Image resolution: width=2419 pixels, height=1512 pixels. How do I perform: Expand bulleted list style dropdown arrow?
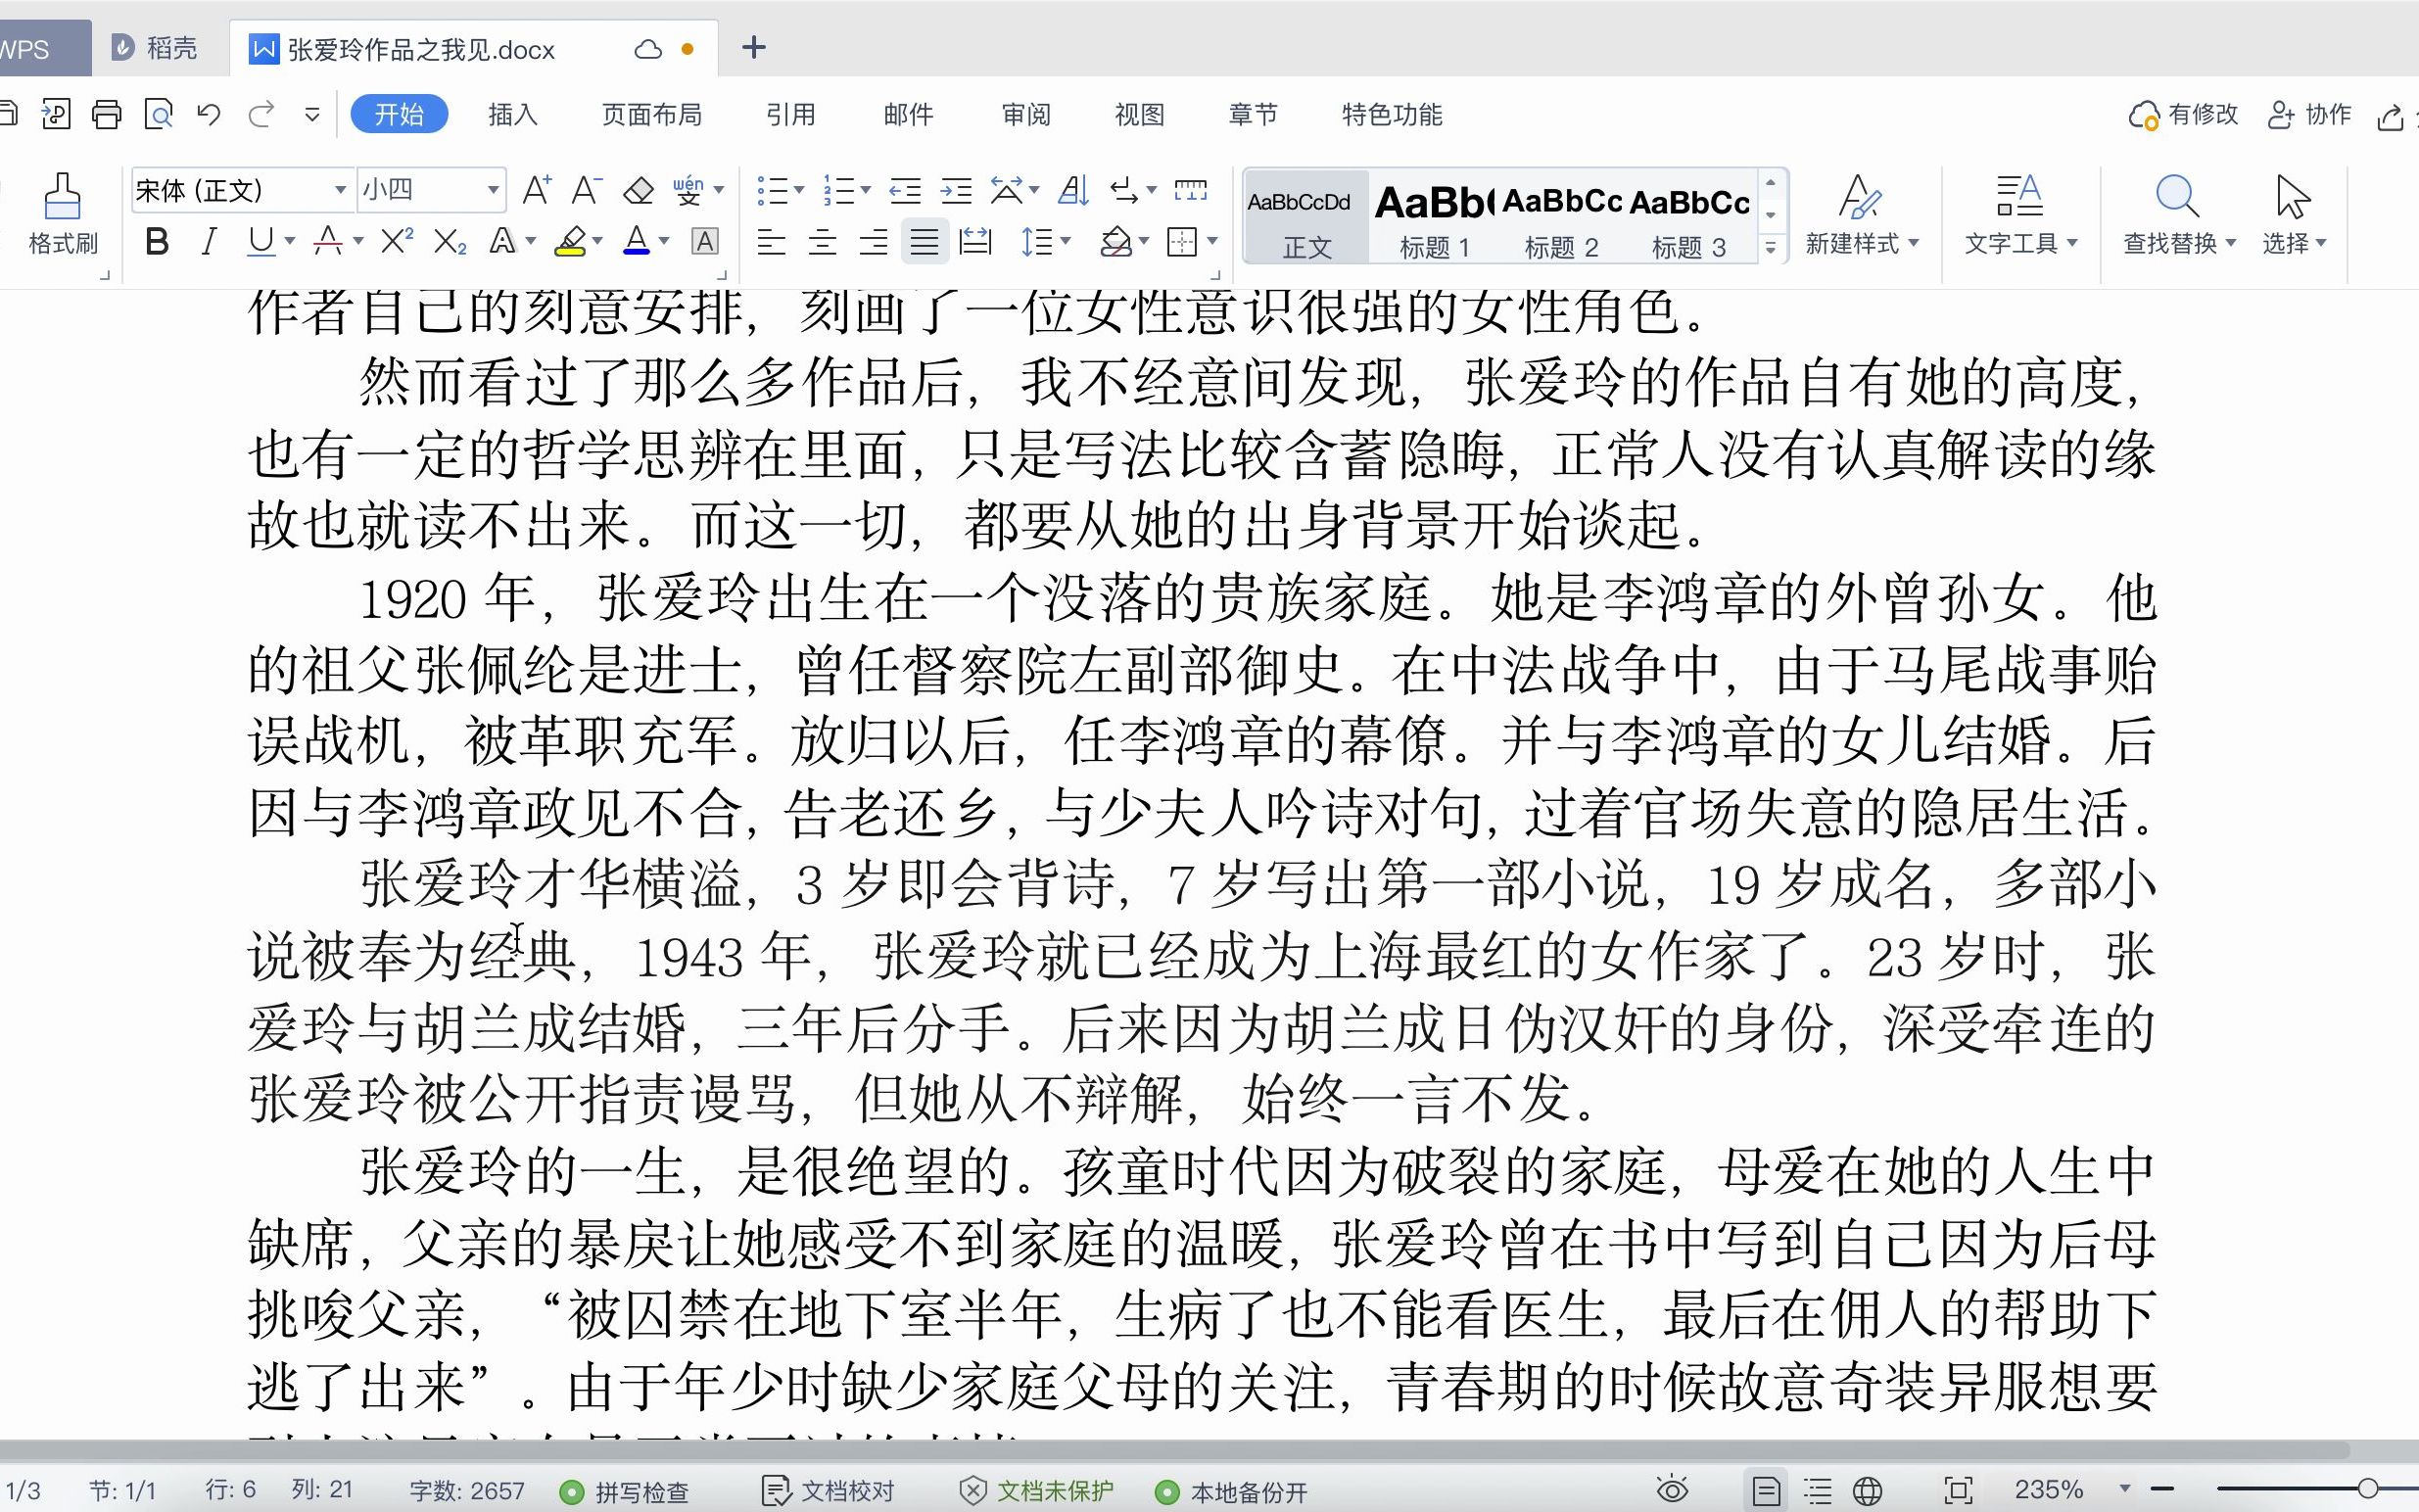pos(799,190)
